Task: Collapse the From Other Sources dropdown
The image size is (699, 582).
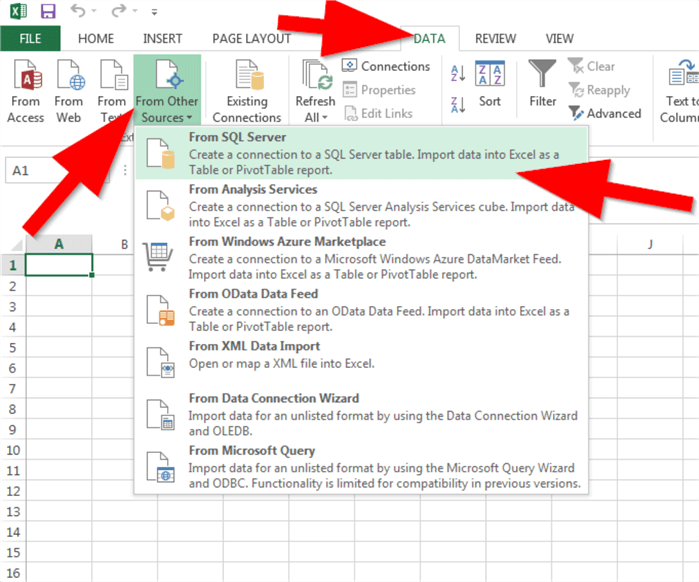Action: (x=167, y=90)
